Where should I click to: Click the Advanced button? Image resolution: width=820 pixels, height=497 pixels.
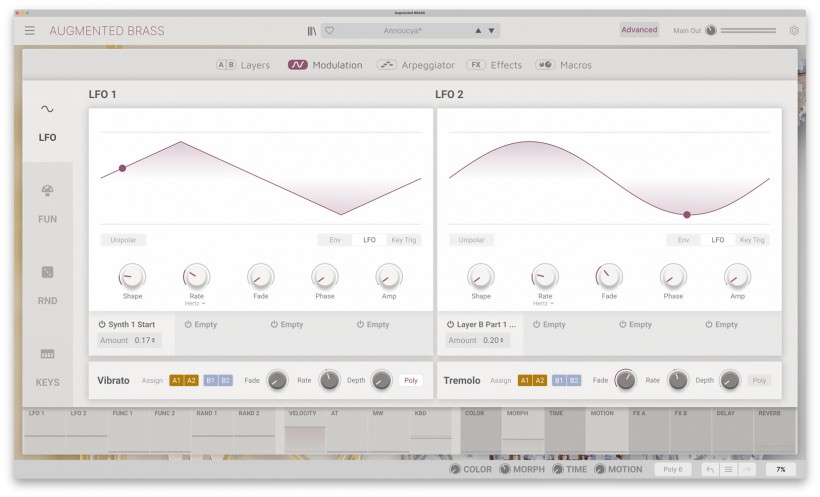tap(639, 30)
